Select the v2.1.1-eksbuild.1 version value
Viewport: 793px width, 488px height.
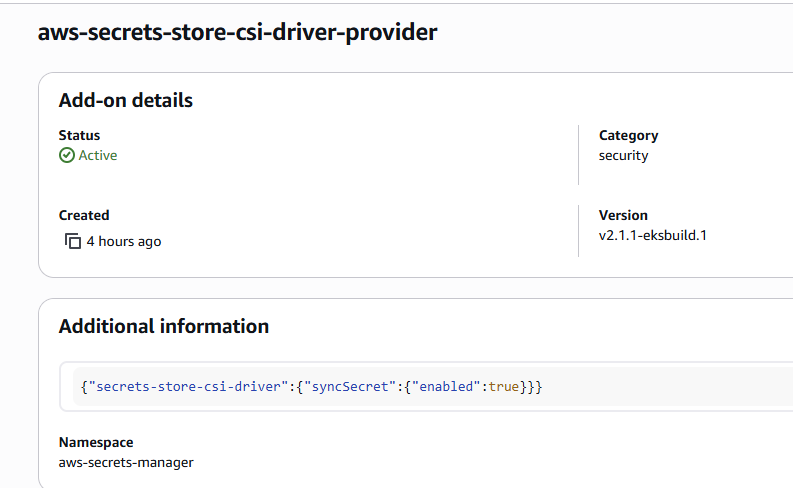click(x=652, y=235)
